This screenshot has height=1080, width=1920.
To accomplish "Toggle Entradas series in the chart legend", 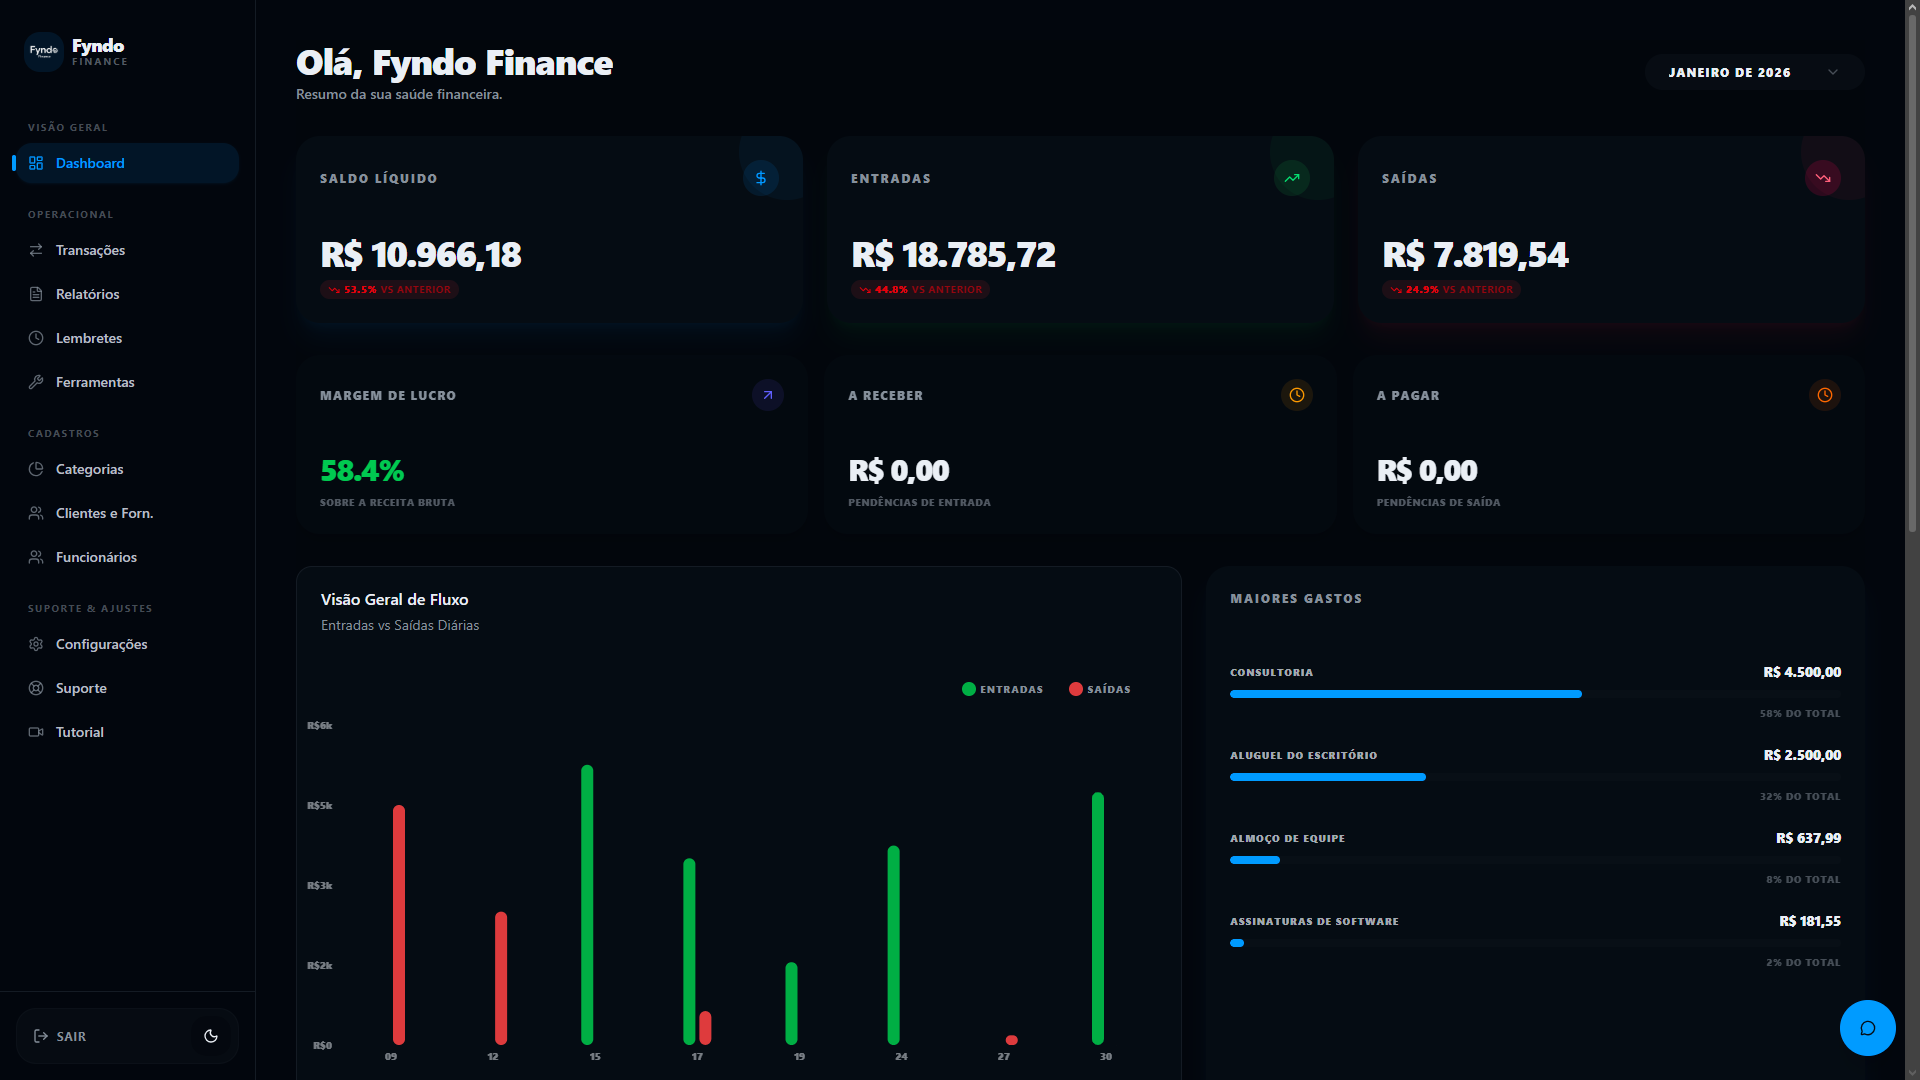I will [1001, 689].
